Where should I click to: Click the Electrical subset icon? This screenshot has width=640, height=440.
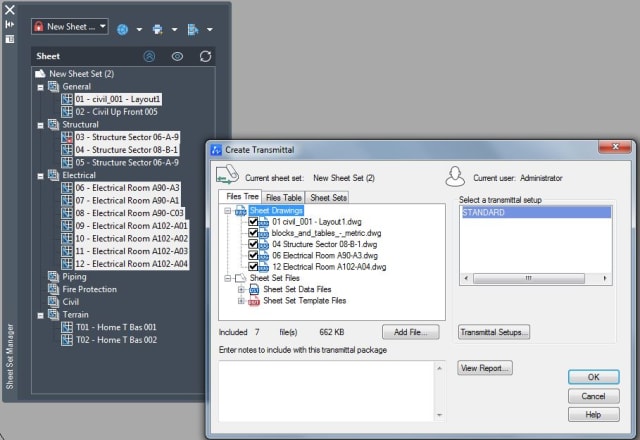53,175
